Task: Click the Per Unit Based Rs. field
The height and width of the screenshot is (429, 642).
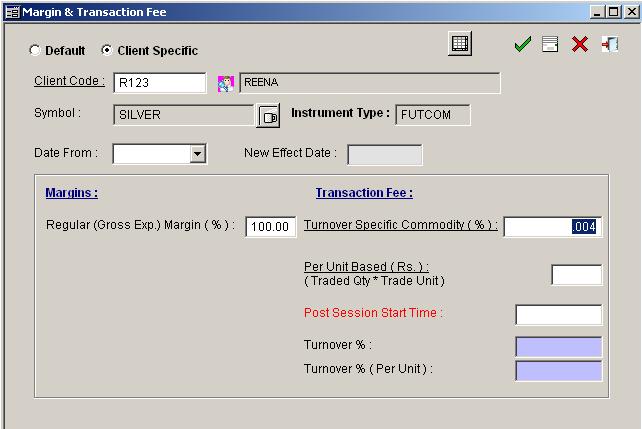Action: tap(576, 275)
